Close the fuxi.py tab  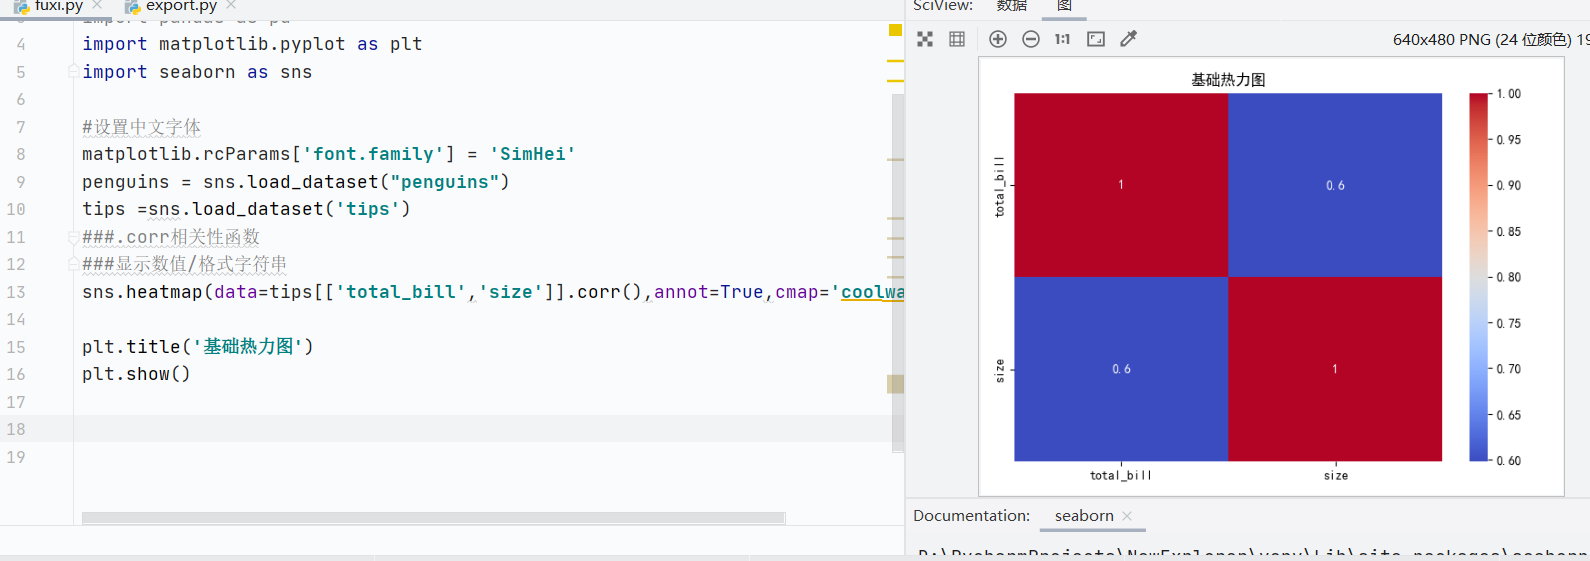[x=97, y=5]
